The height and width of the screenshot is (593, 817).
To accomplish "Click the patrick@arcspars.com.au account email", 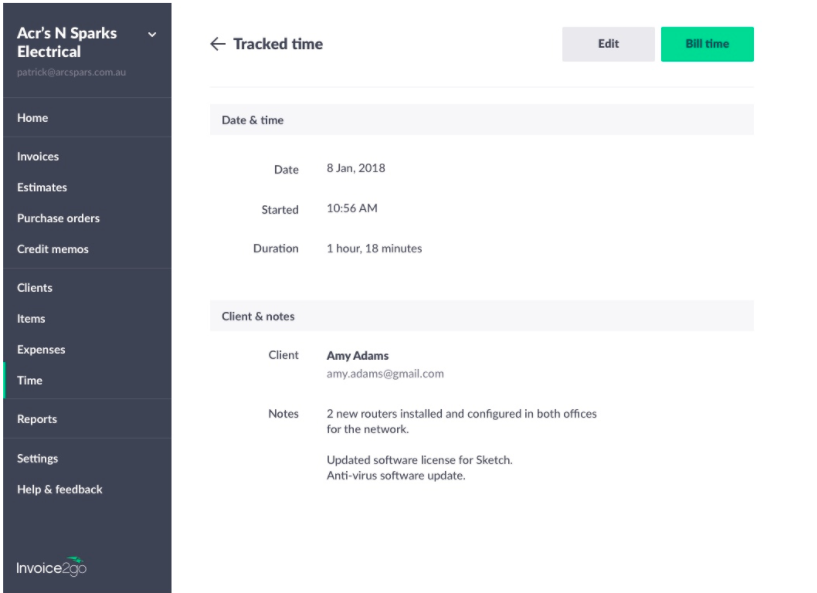I will (x=71, y=72).
